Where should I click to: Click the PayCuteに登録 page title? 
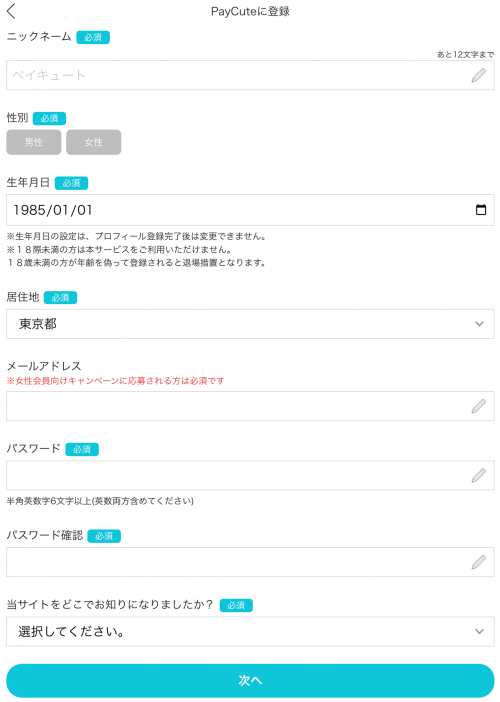250,11
